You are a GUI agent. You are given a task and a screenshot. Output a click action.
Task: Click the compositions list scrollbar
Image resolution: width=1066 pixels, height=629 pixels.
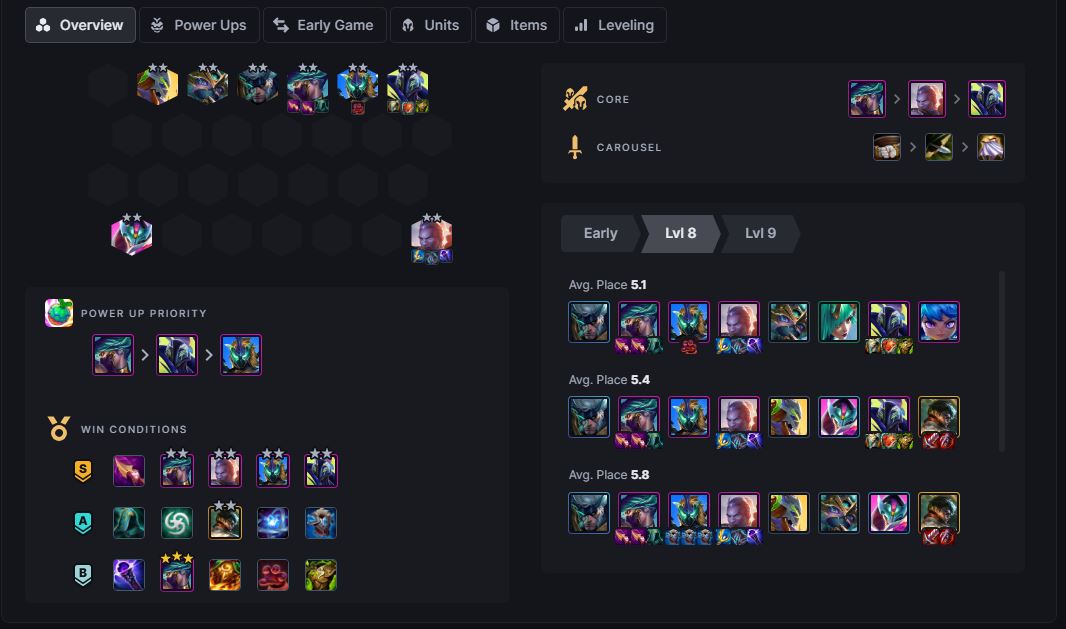[x=1001, y=361]
